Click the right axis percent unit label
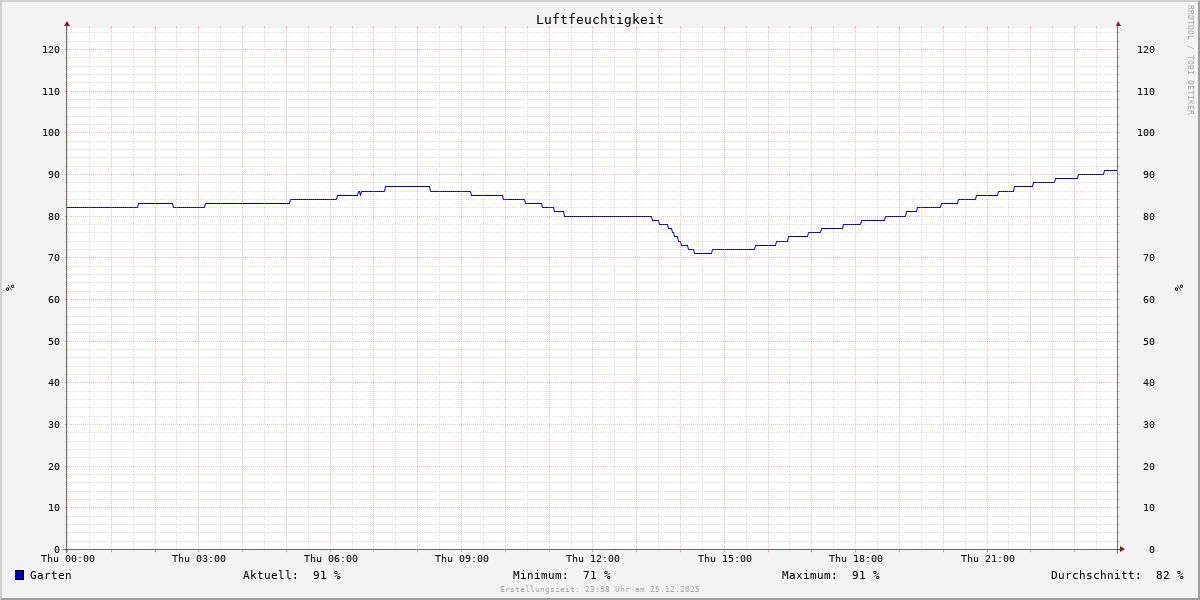This screenshot has height=600, width=1200. click(x=1179, y=288)
